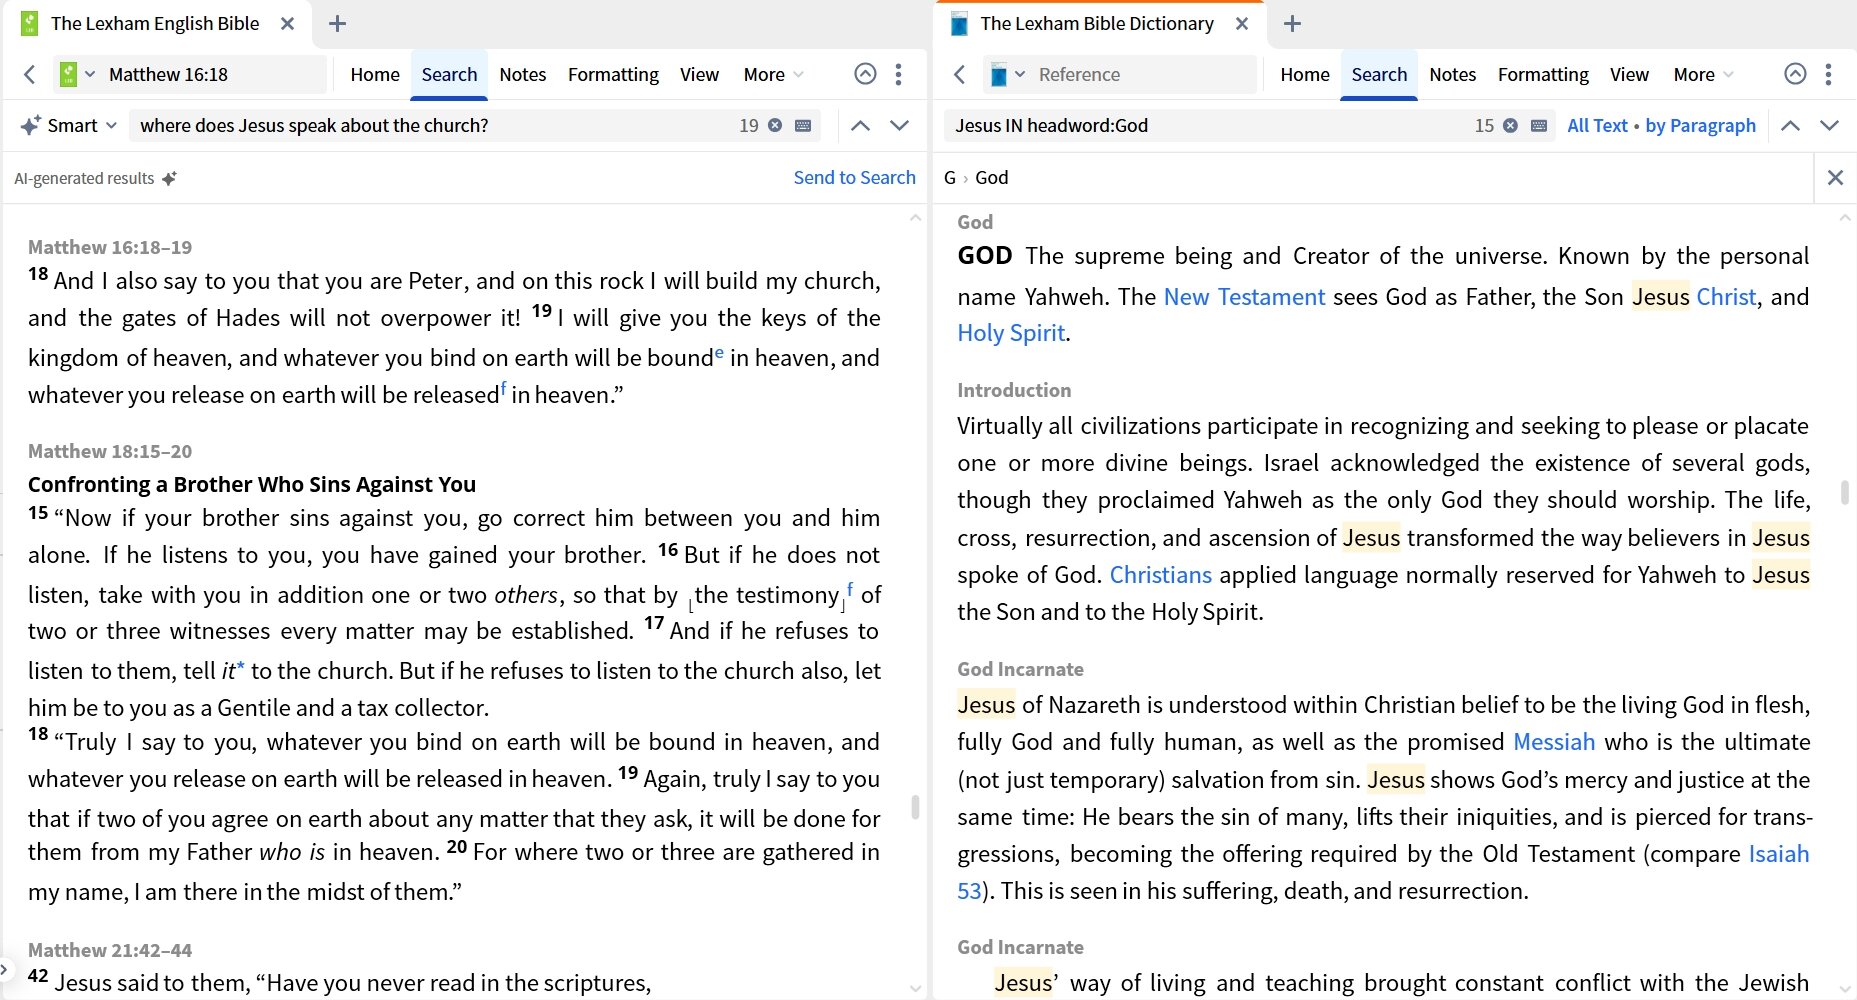The image size is (1857, 1000).
Task: Open Home in the Dictionary panel
Action: tap(1305, 74)
